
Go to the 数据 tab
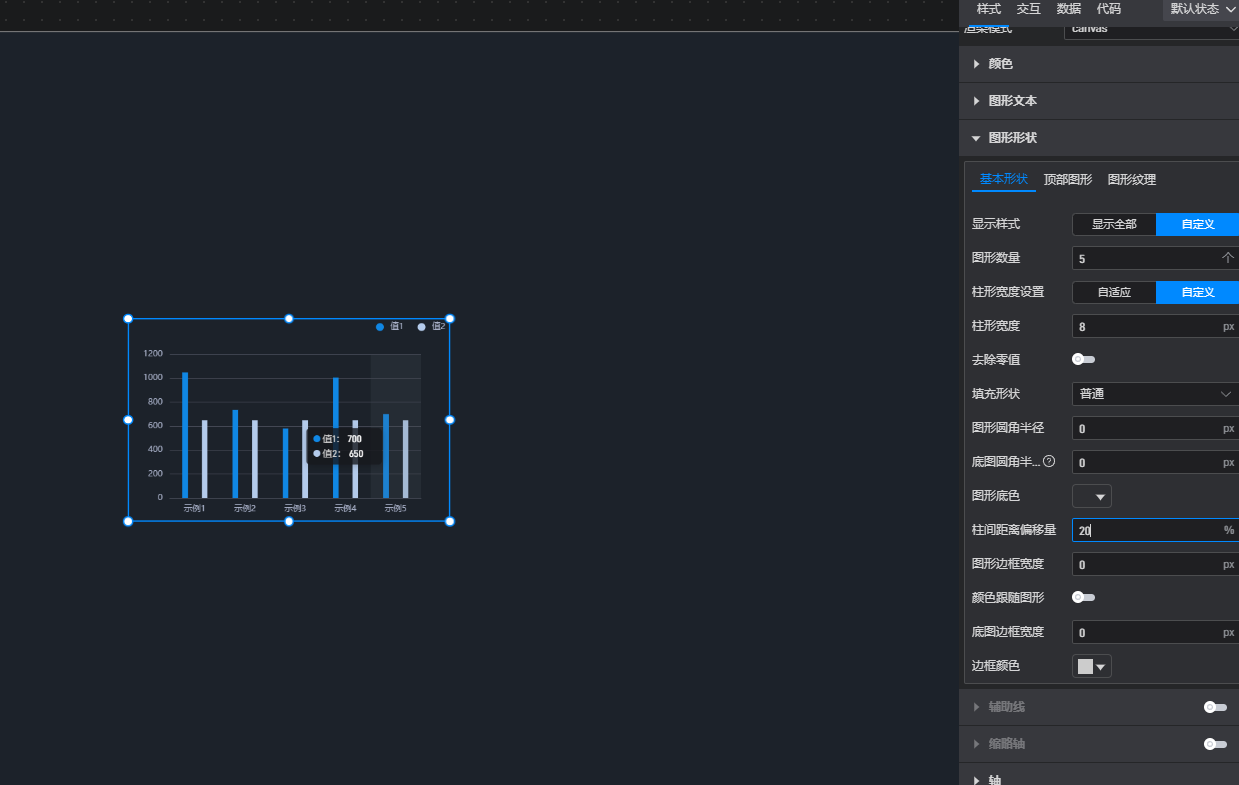(1069, 9)
